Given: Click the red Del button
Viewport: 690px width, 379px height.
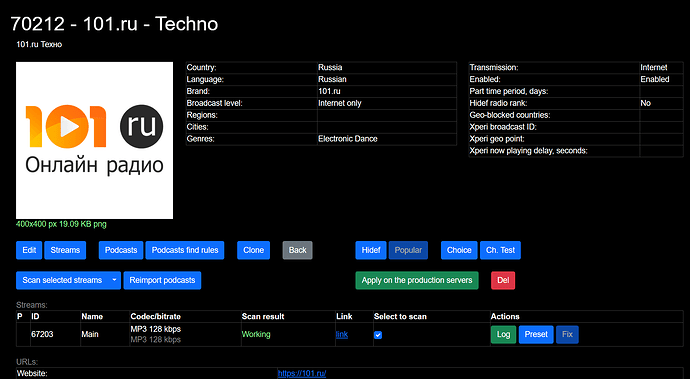Looking at the screenshot, I should point(503,280).
